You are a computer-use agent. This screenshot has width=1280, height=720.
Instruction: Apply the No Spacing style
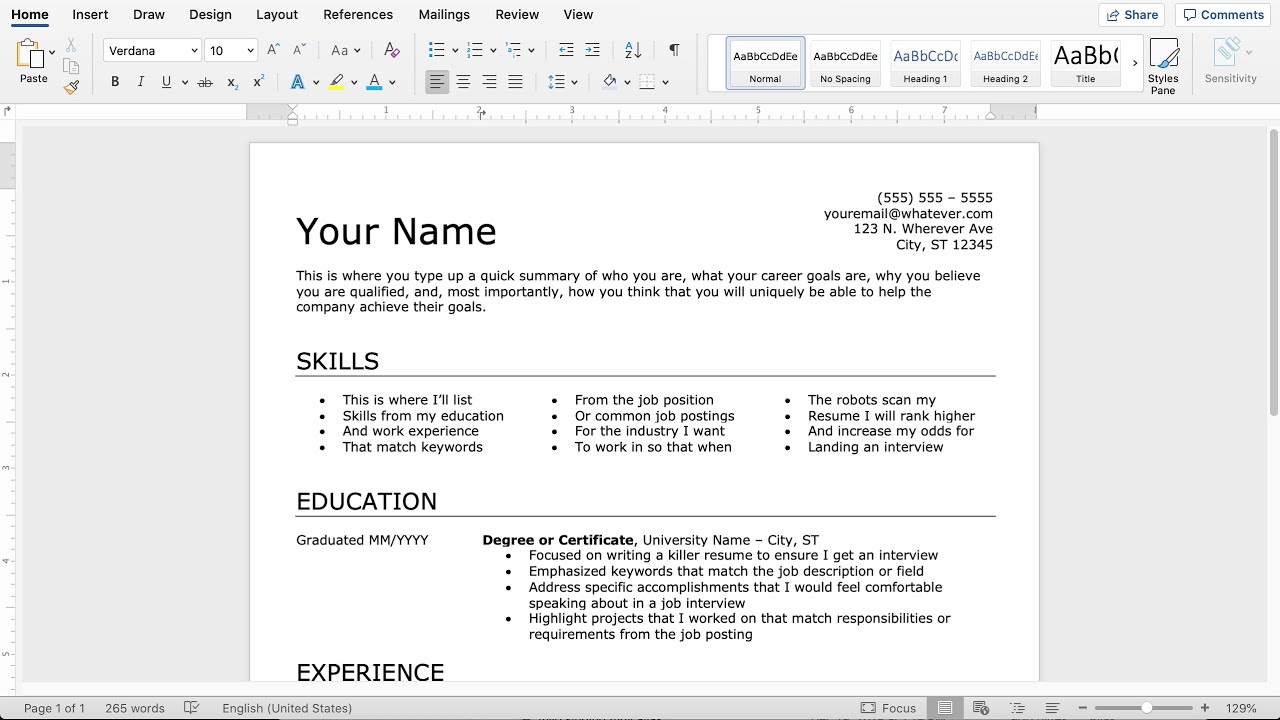click(845, 63)
